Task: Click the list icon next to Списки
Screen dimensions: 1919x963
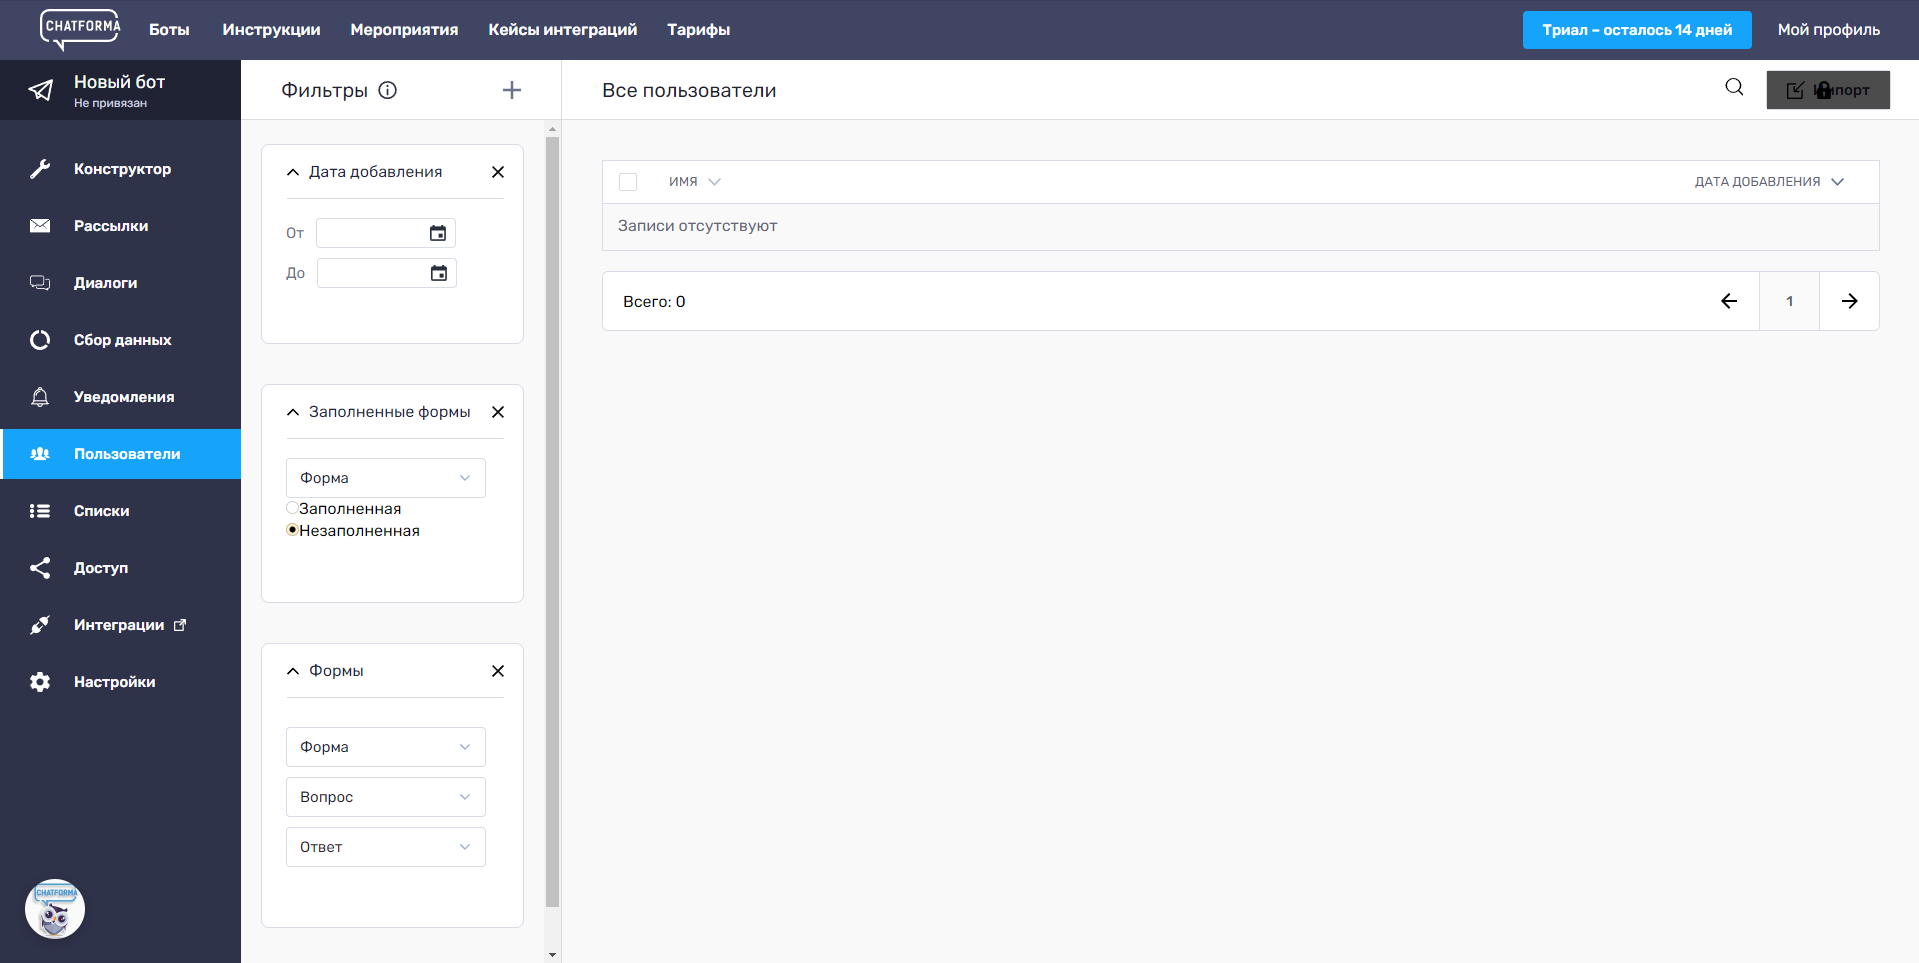Action: [x=40, y=511]
